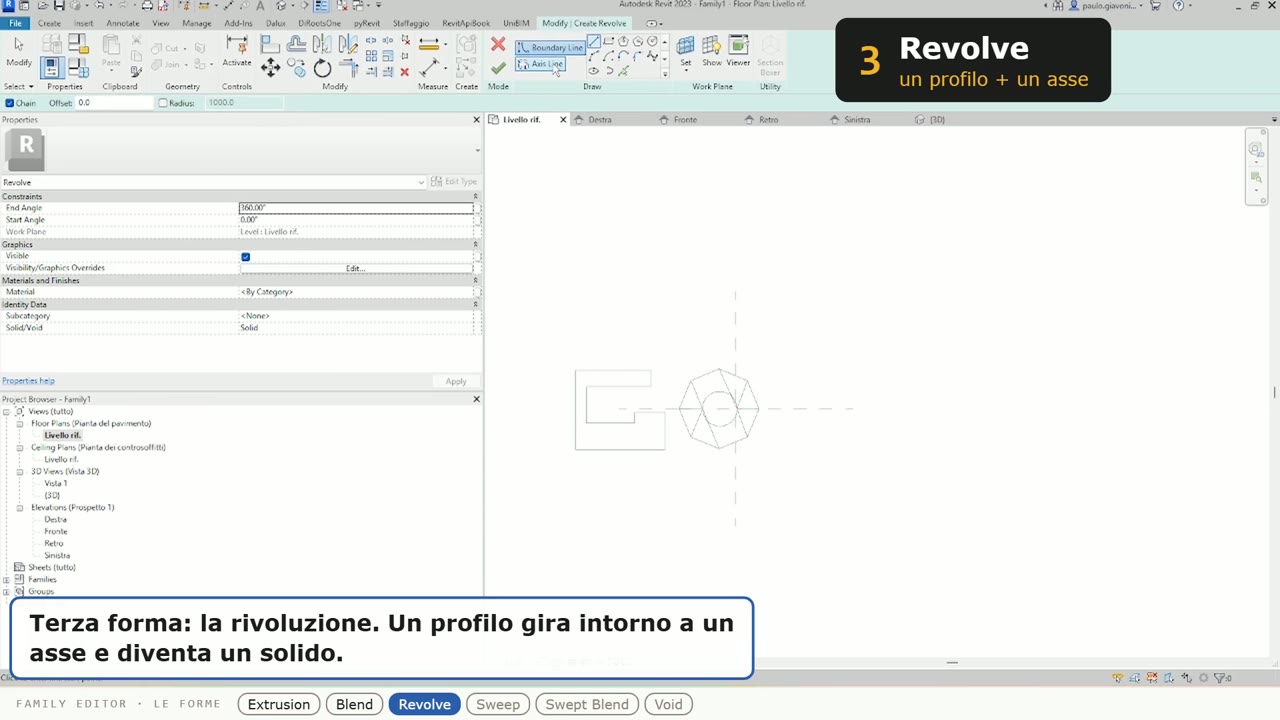Click the Undo icon in quick access toolbar

98,6
